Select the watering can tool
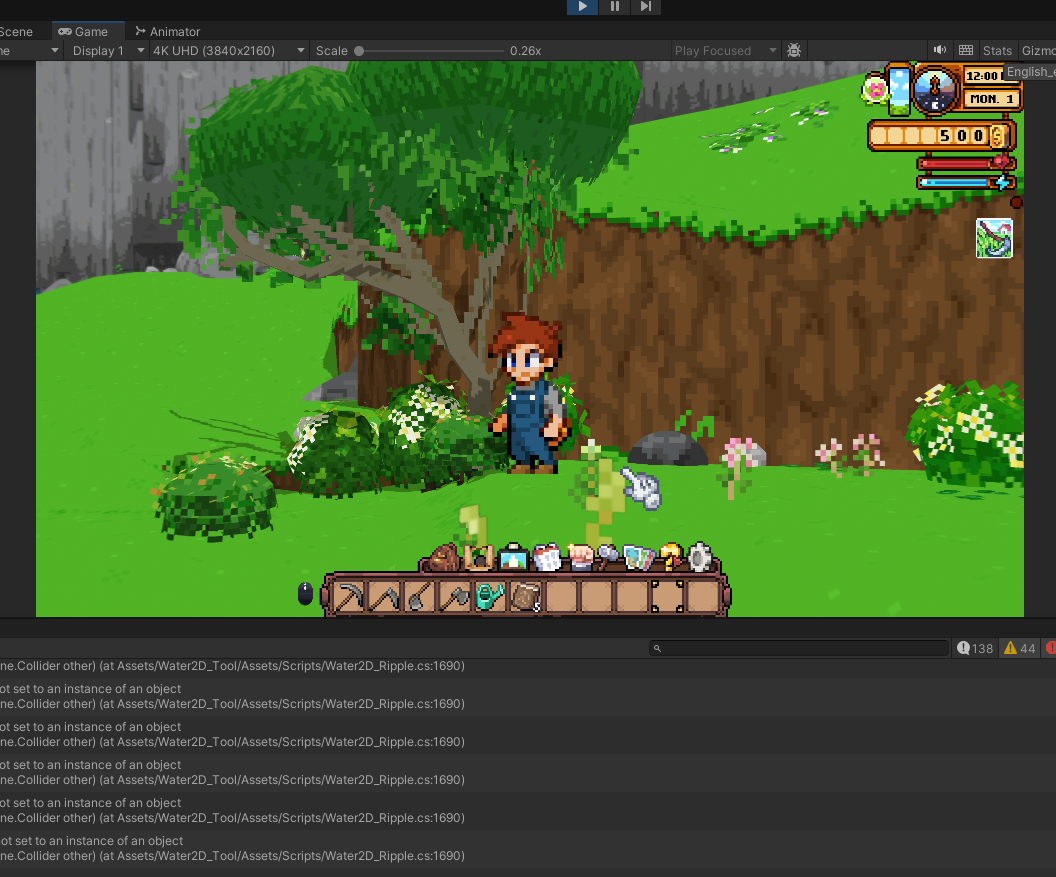The height and width of the screenshot is (877, 1056). [488, 596]
